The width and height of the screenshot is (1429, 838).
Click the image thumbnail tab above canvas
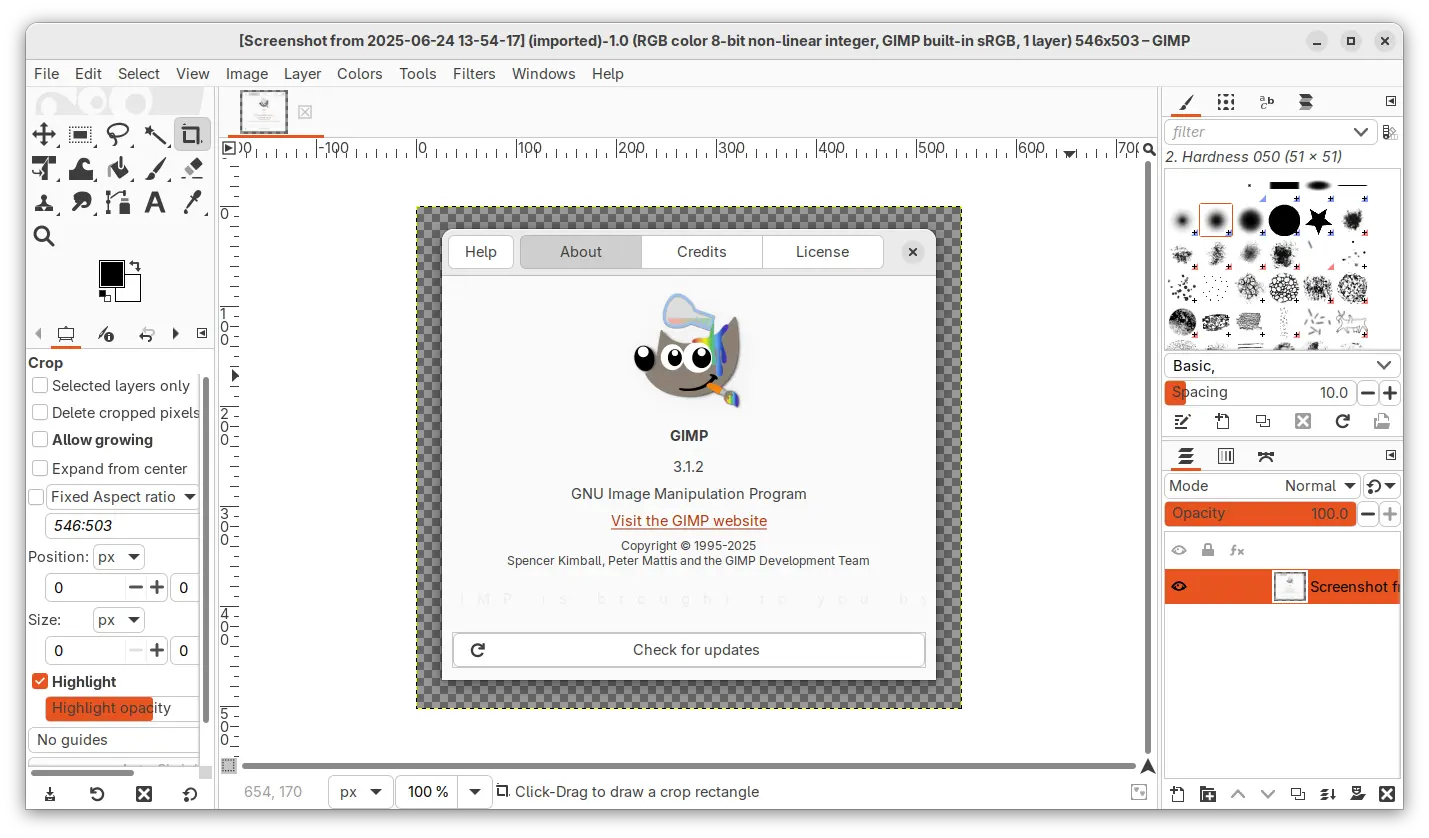point(264,111)
